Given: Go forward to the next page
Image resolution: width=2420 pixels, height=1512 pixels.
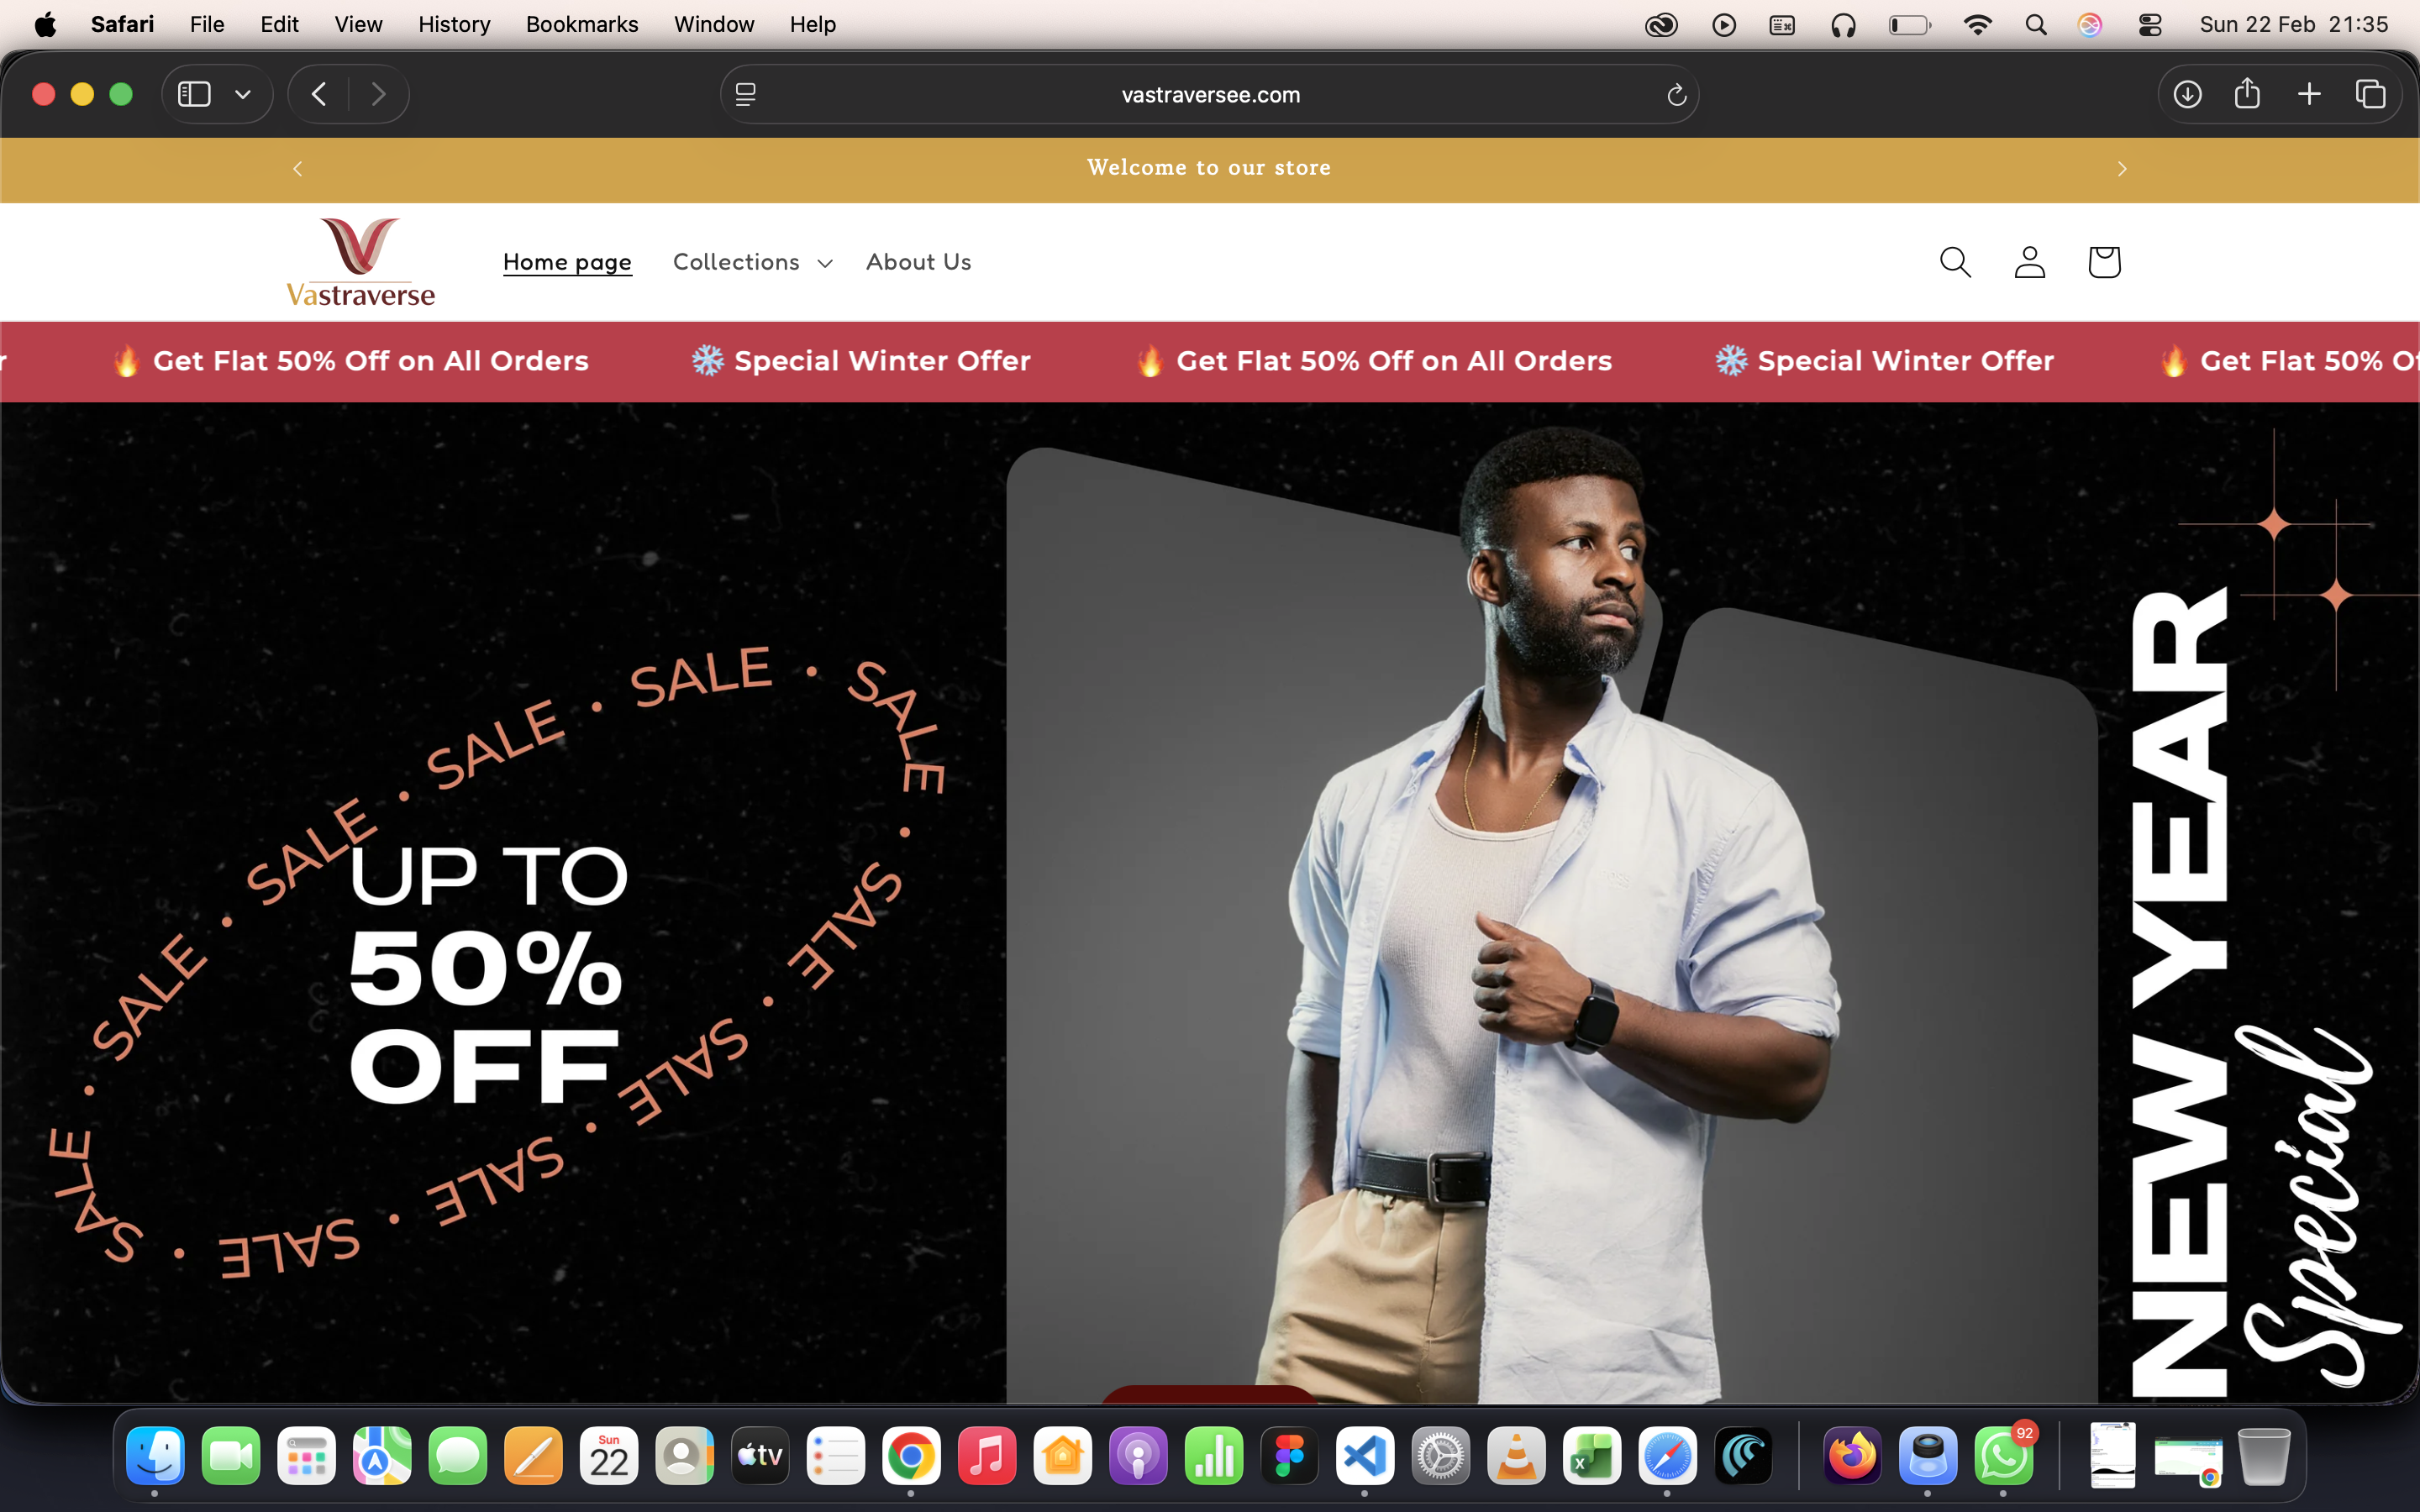Looking at the screenshot, I should click(x=378, y=94).
